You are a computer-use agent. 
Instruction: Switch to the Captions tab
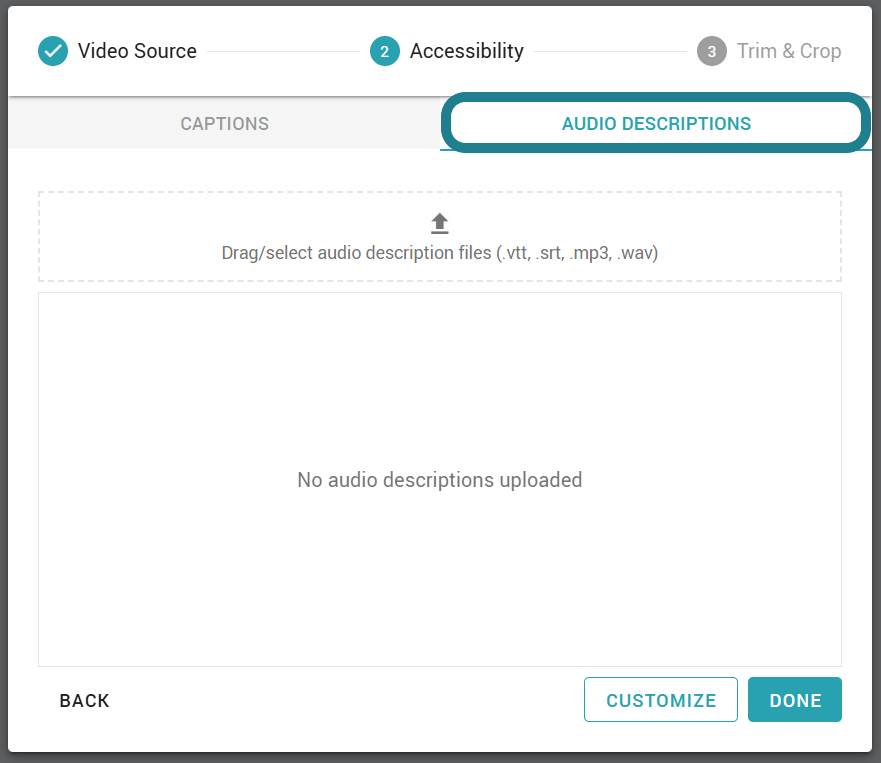pyautogui.click(x=224, y=124)
